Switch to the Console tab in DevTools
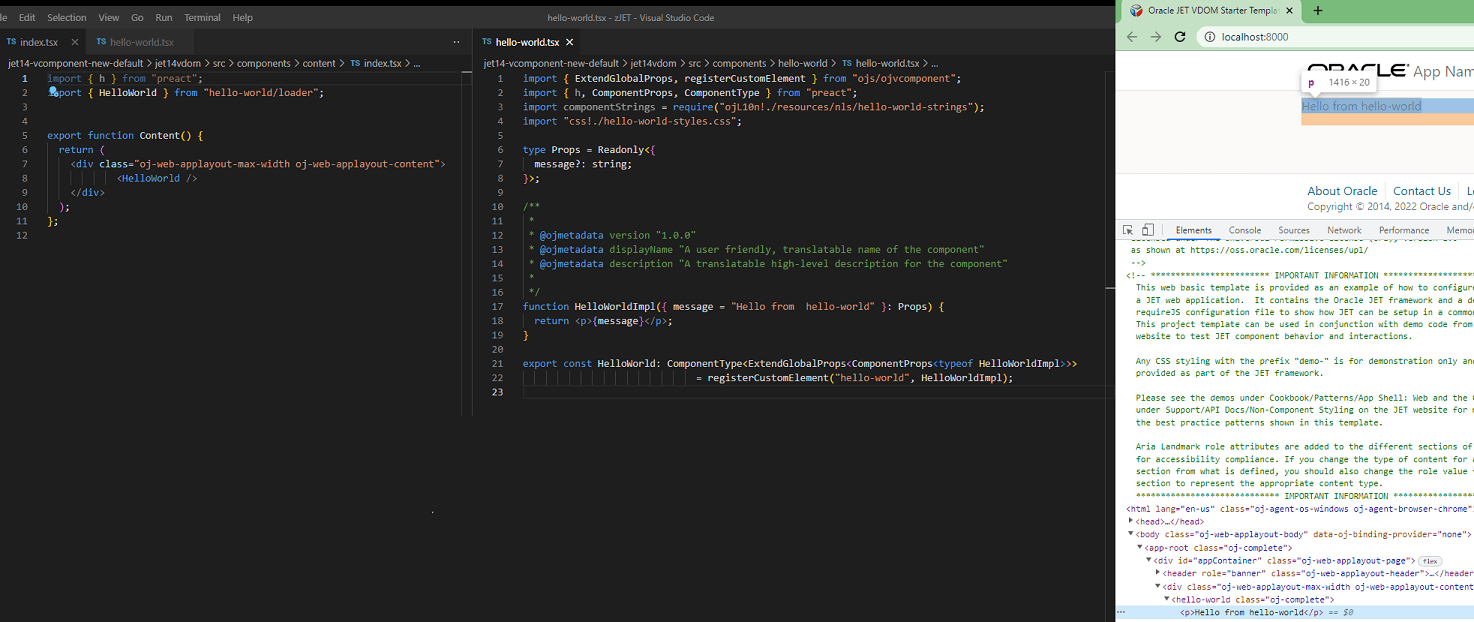 pos(1245,230)
